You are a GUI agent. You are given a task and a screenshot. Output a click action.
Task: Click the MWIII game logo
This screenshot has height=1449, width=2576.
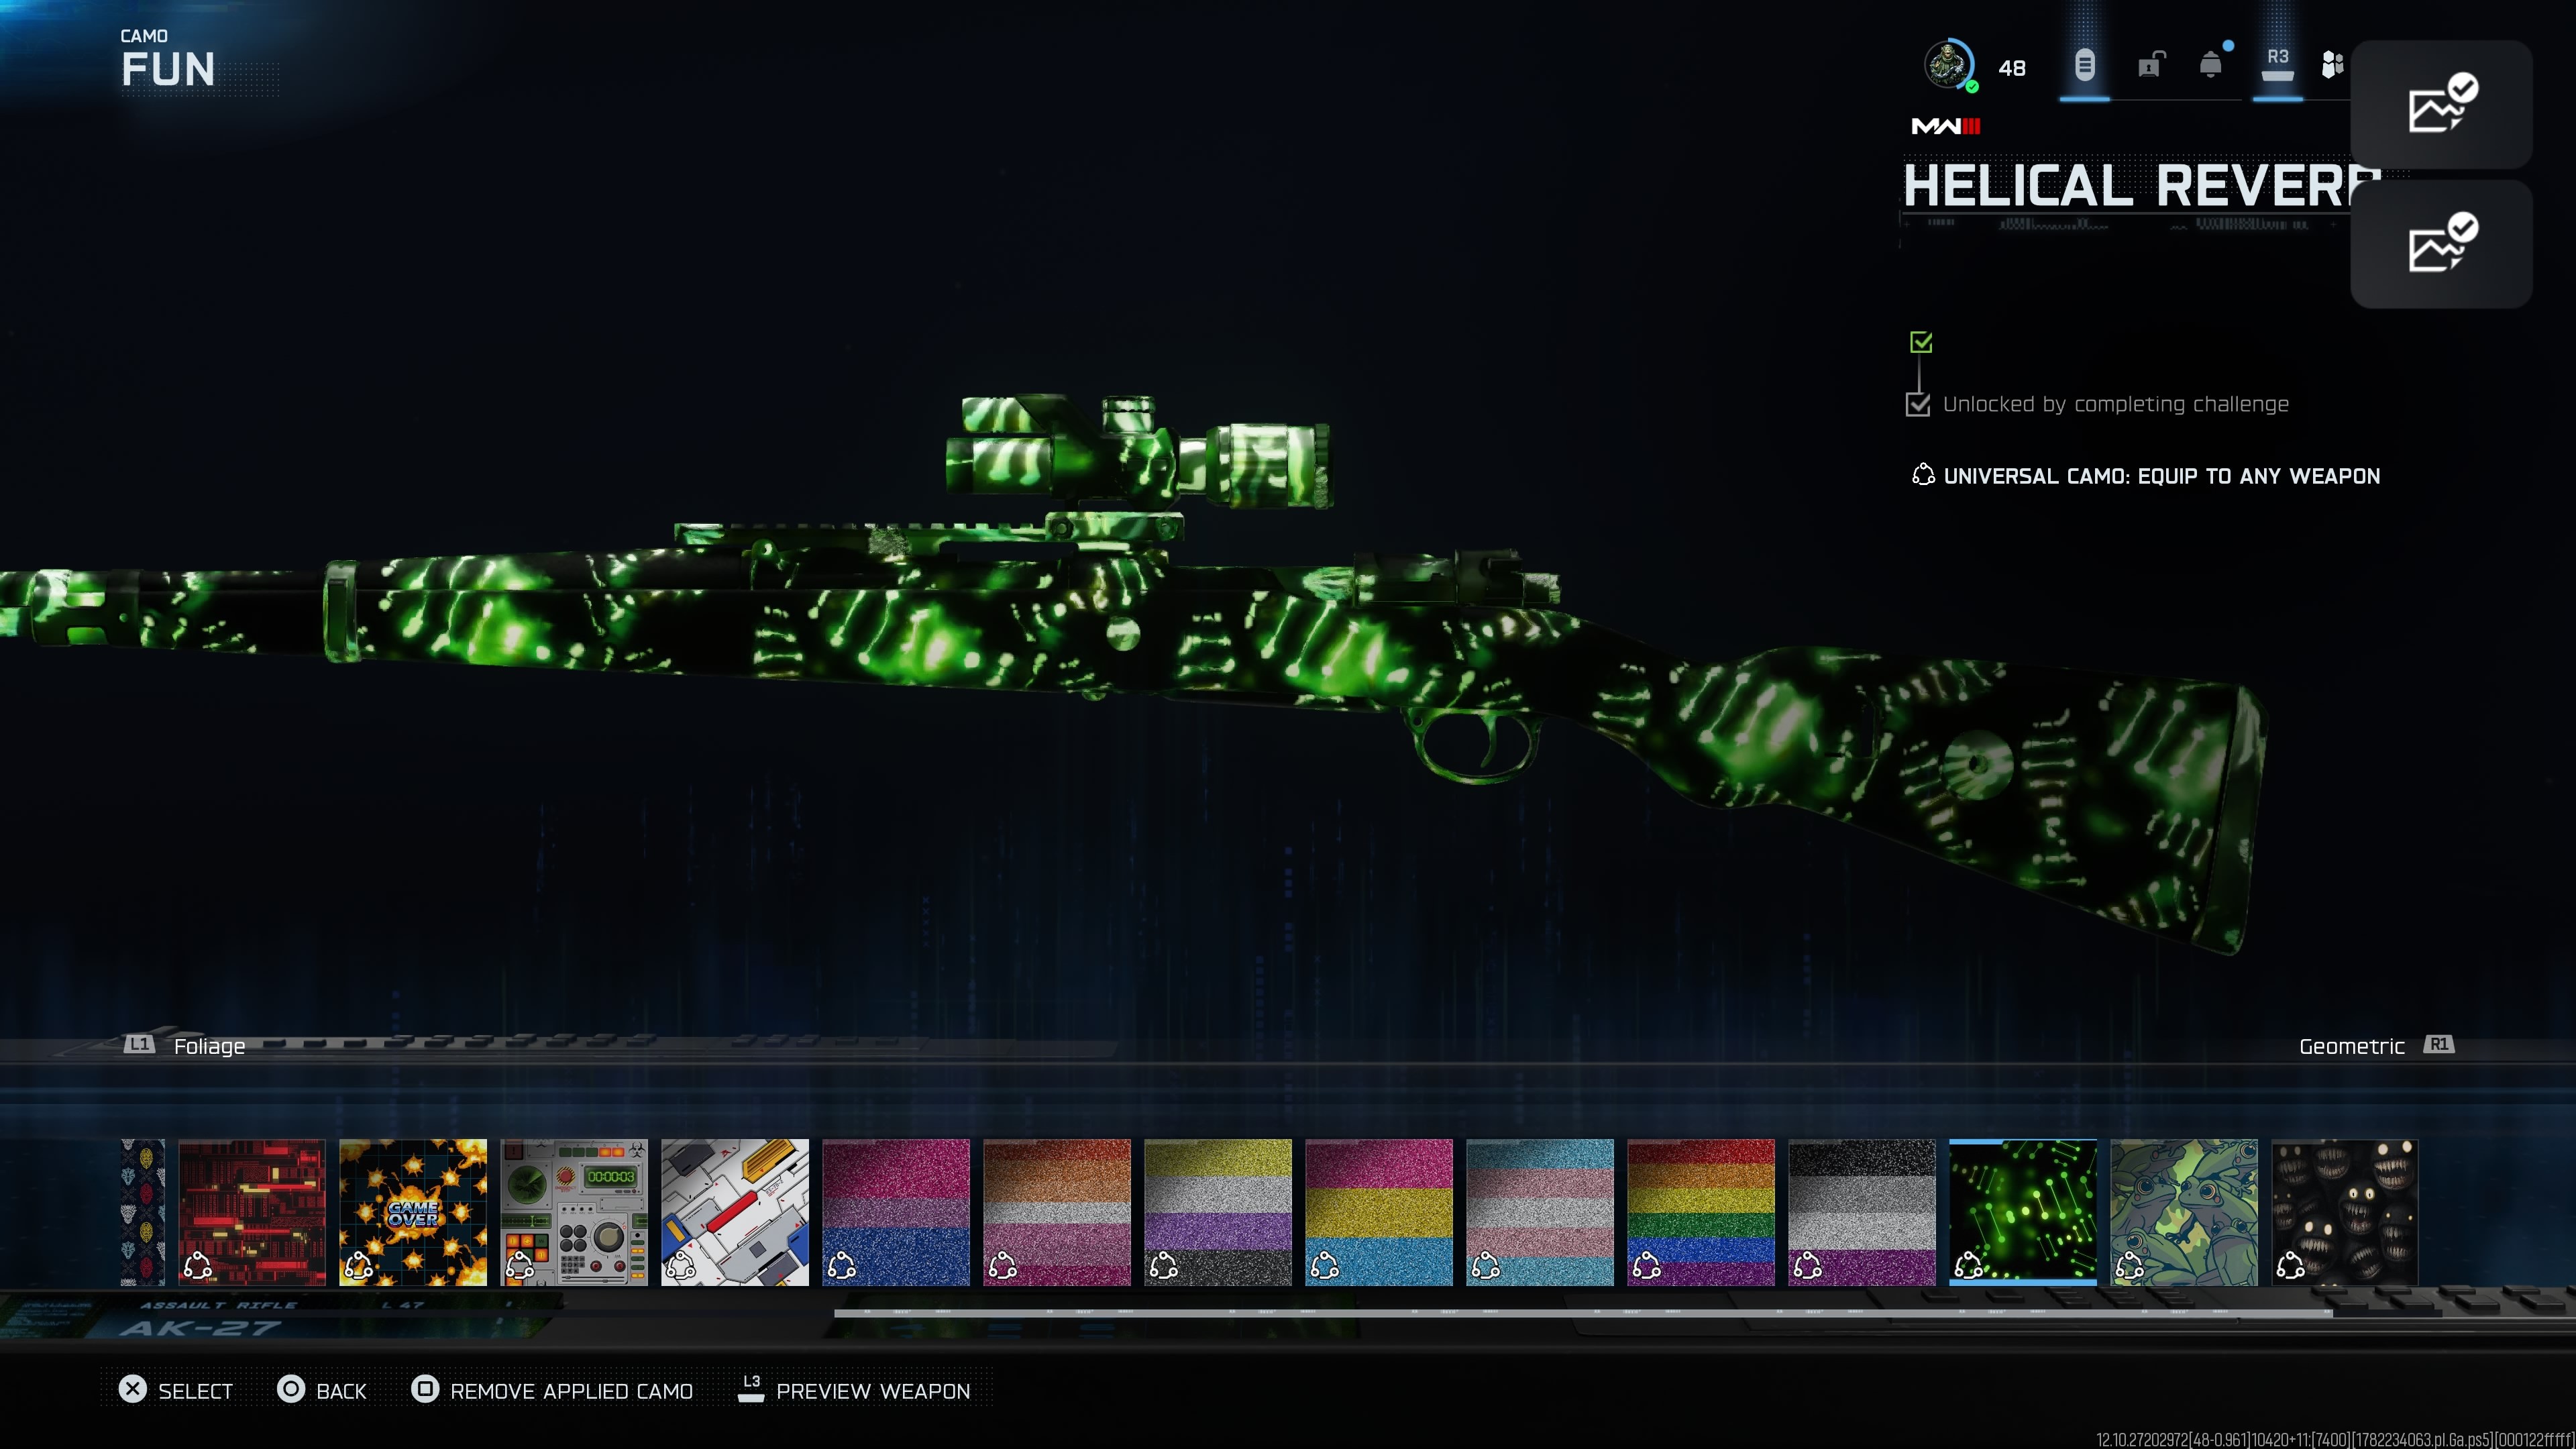(x=1946, y=126)
